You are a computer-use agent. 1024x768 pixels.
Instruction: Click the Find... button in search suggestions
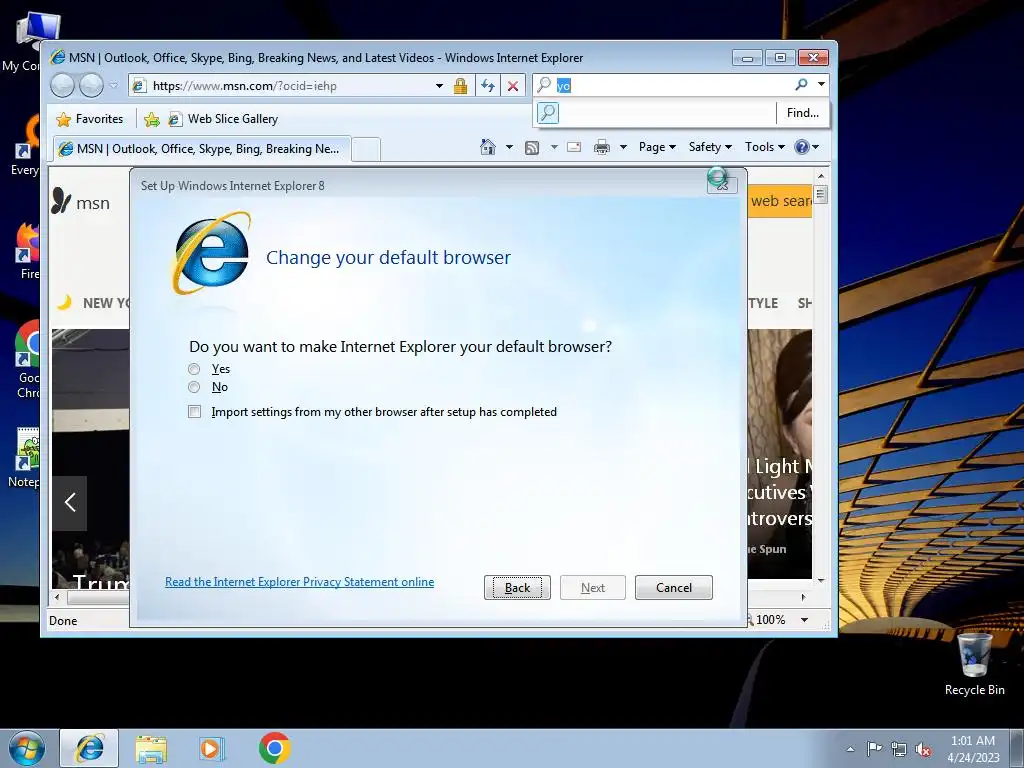[803, 113]
